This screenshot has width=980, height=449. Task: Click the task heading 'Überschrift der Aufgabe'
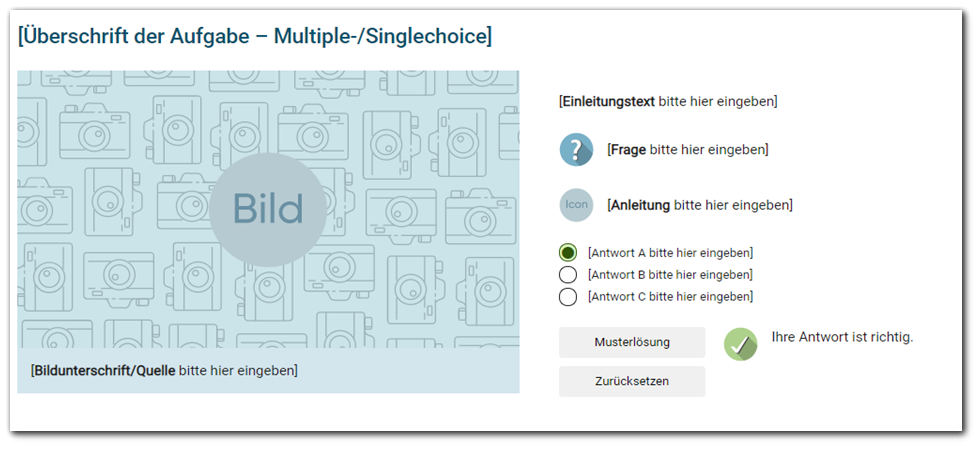click(255, 36)
